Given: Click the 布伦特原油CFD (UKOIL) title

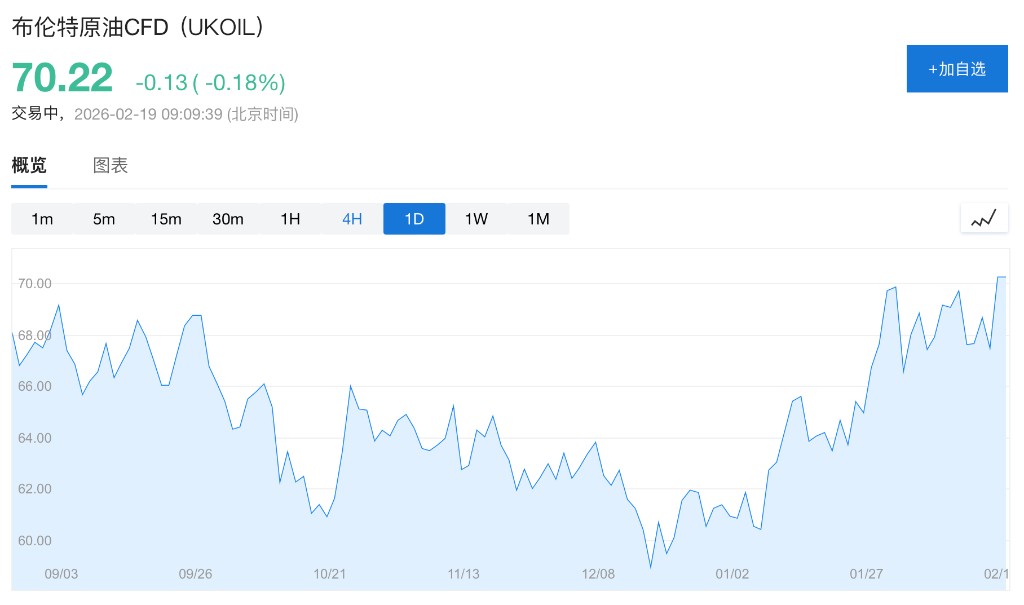Looking at the screenshot, I should pyautogui.click(x=138, y=28).
